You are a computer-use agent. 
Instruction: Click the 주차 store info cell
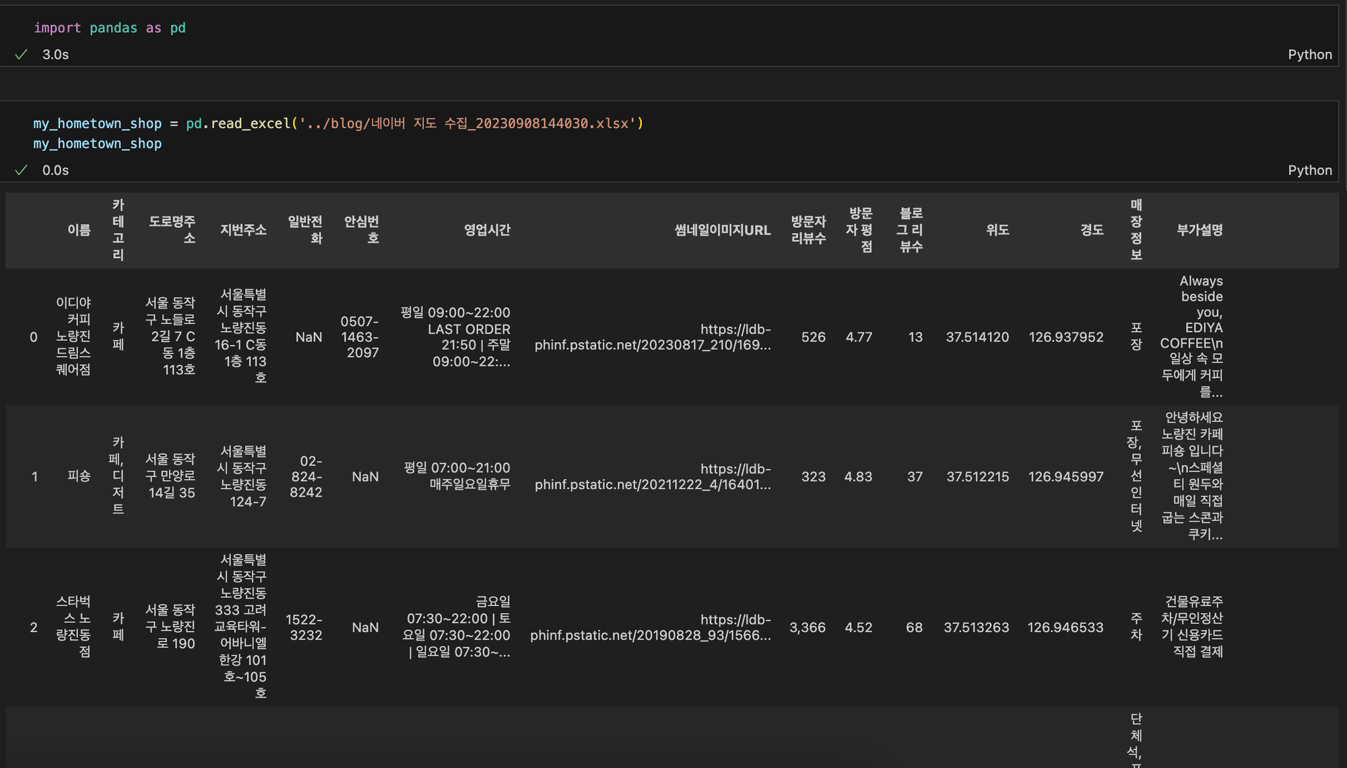pyautogui.click(x=1136, y=627)
